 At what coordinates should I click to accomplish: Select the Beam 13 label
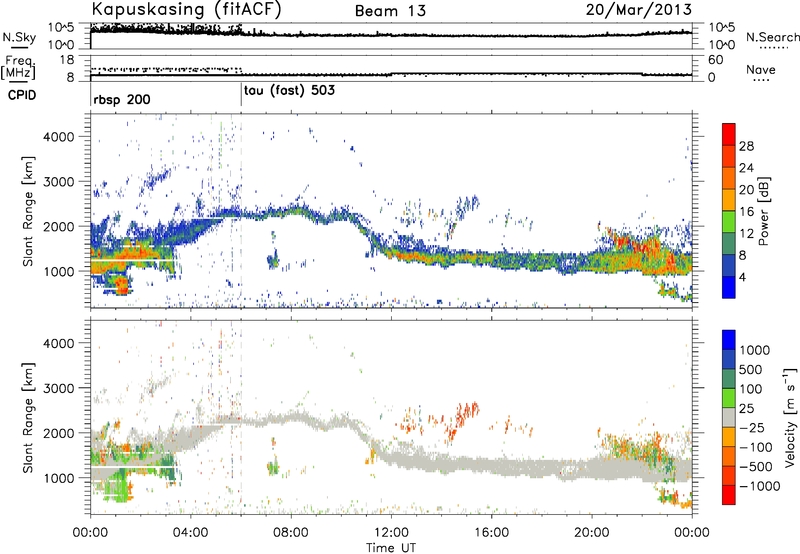click(390, 11)
